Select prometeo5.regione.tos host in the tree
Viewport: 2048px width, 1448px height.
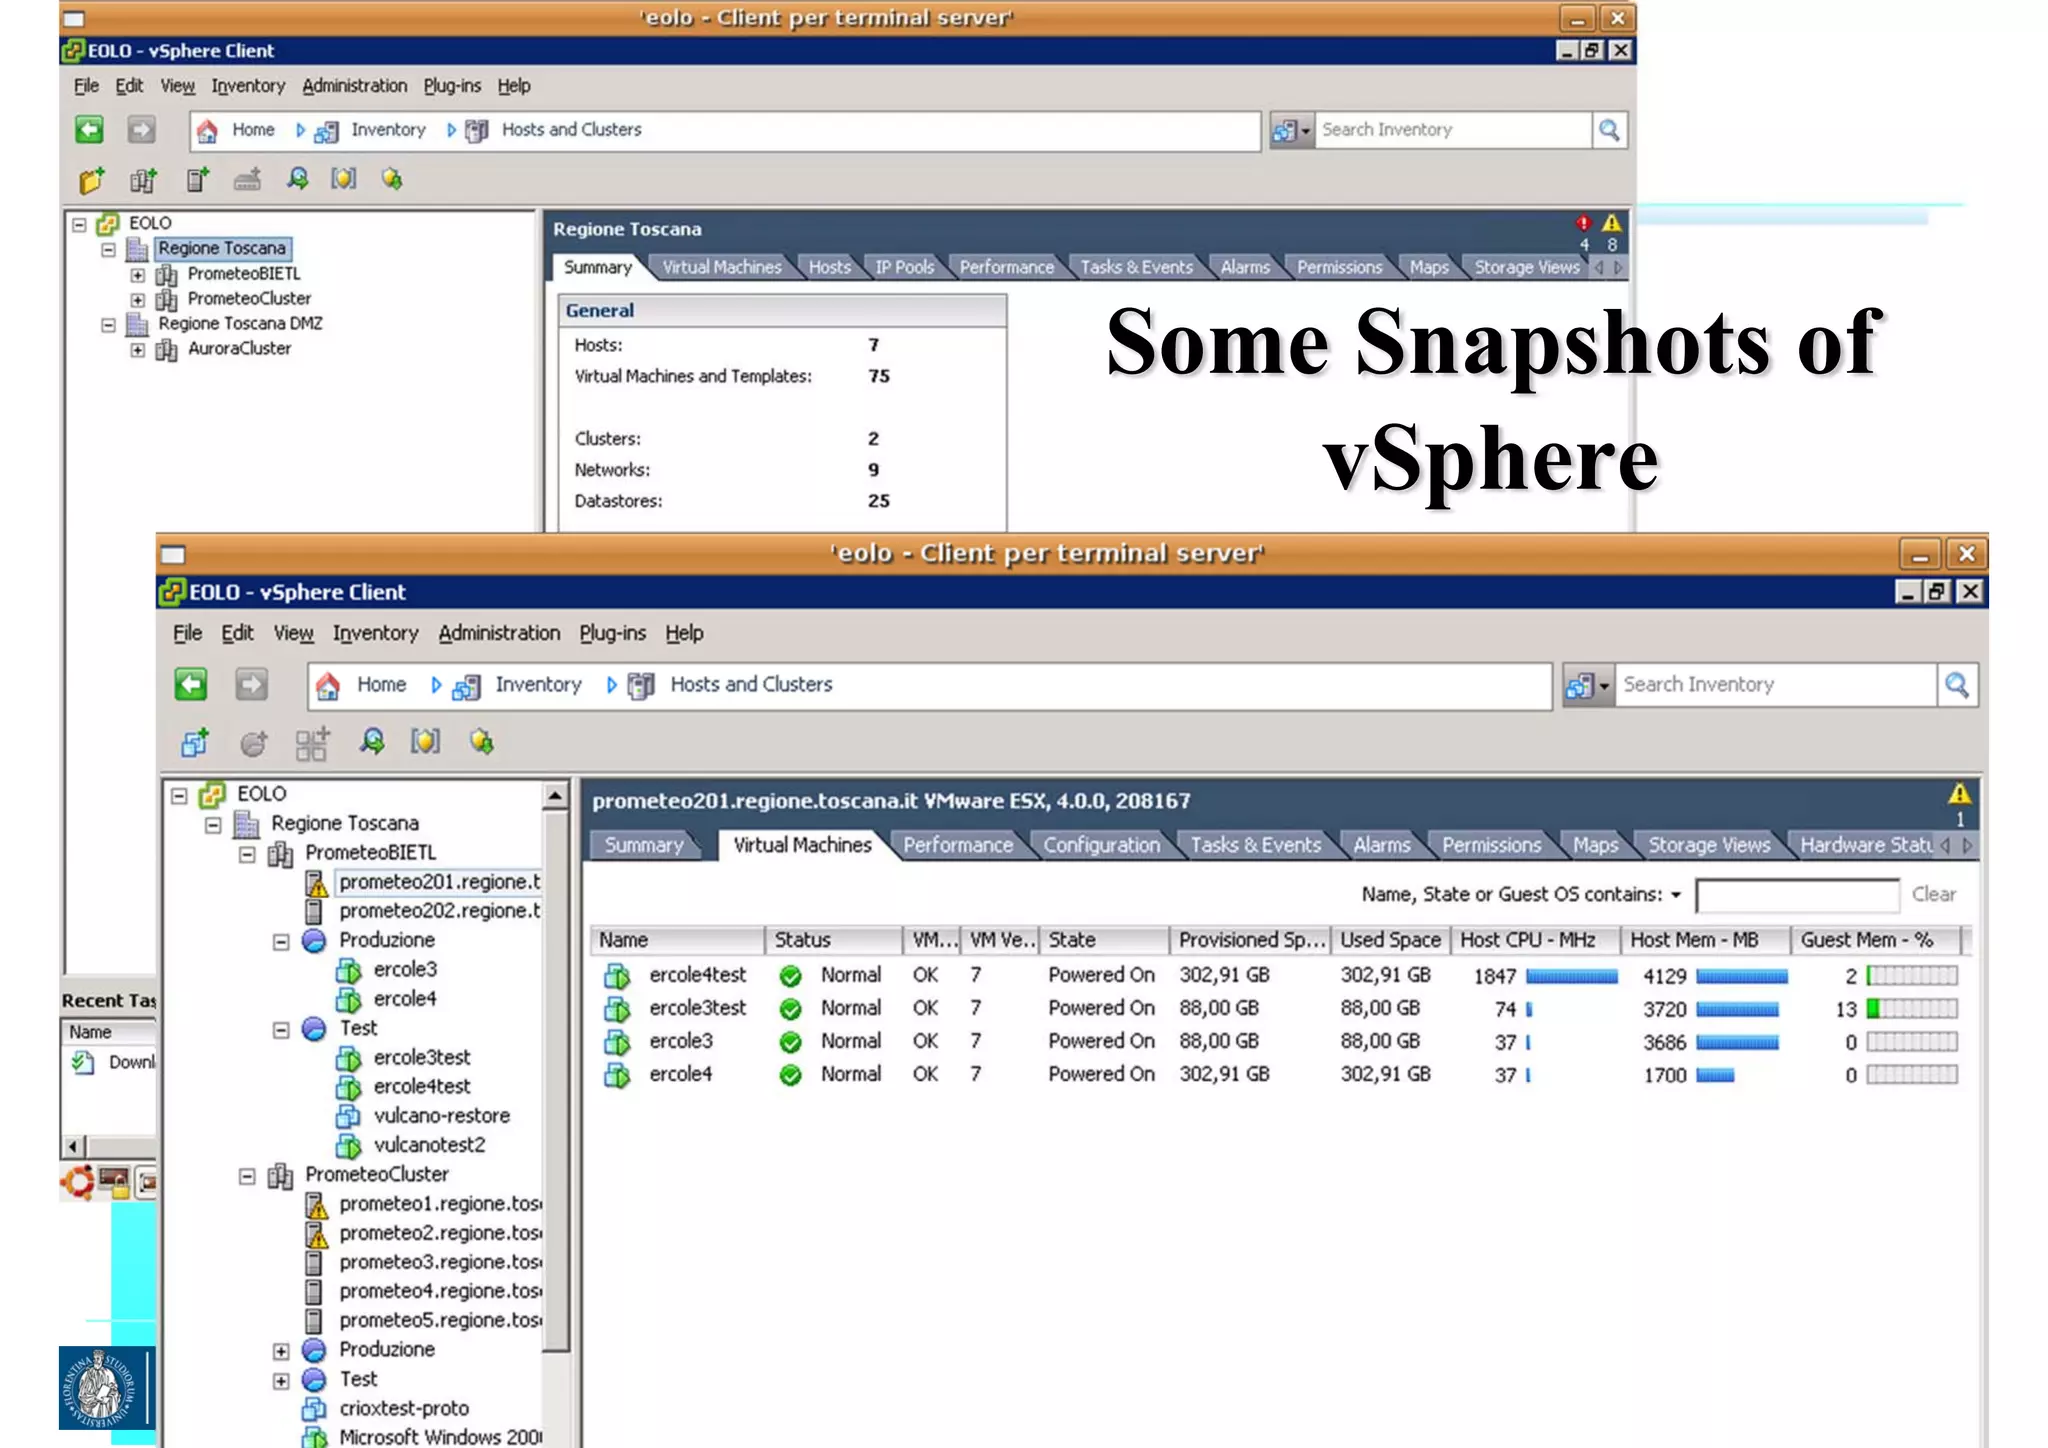440,1321
